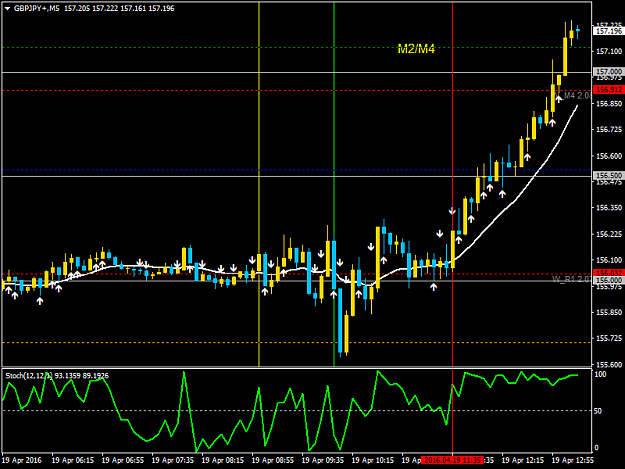Click the 156.350 price scale value
The width and height of the screenshot is (625, 469).
point(609,208)
